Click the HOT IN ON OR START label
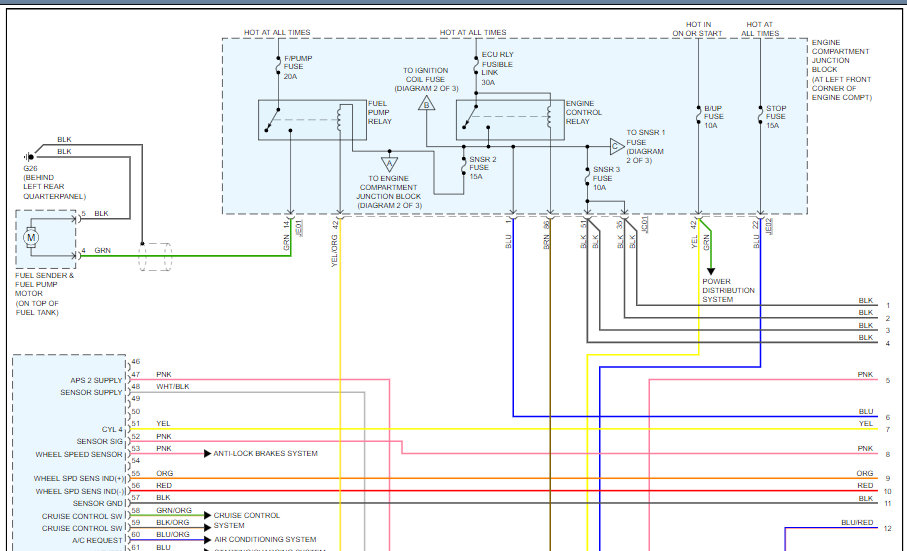Screen dimensions: 907x551 pyautogui.click(x=698, y=29)
